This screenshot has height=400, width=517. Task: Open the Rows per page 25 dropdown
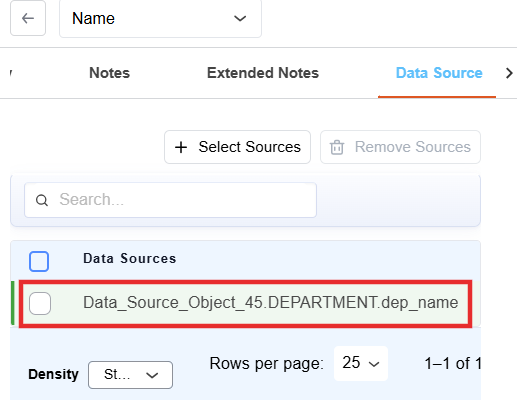pos(361,363)
